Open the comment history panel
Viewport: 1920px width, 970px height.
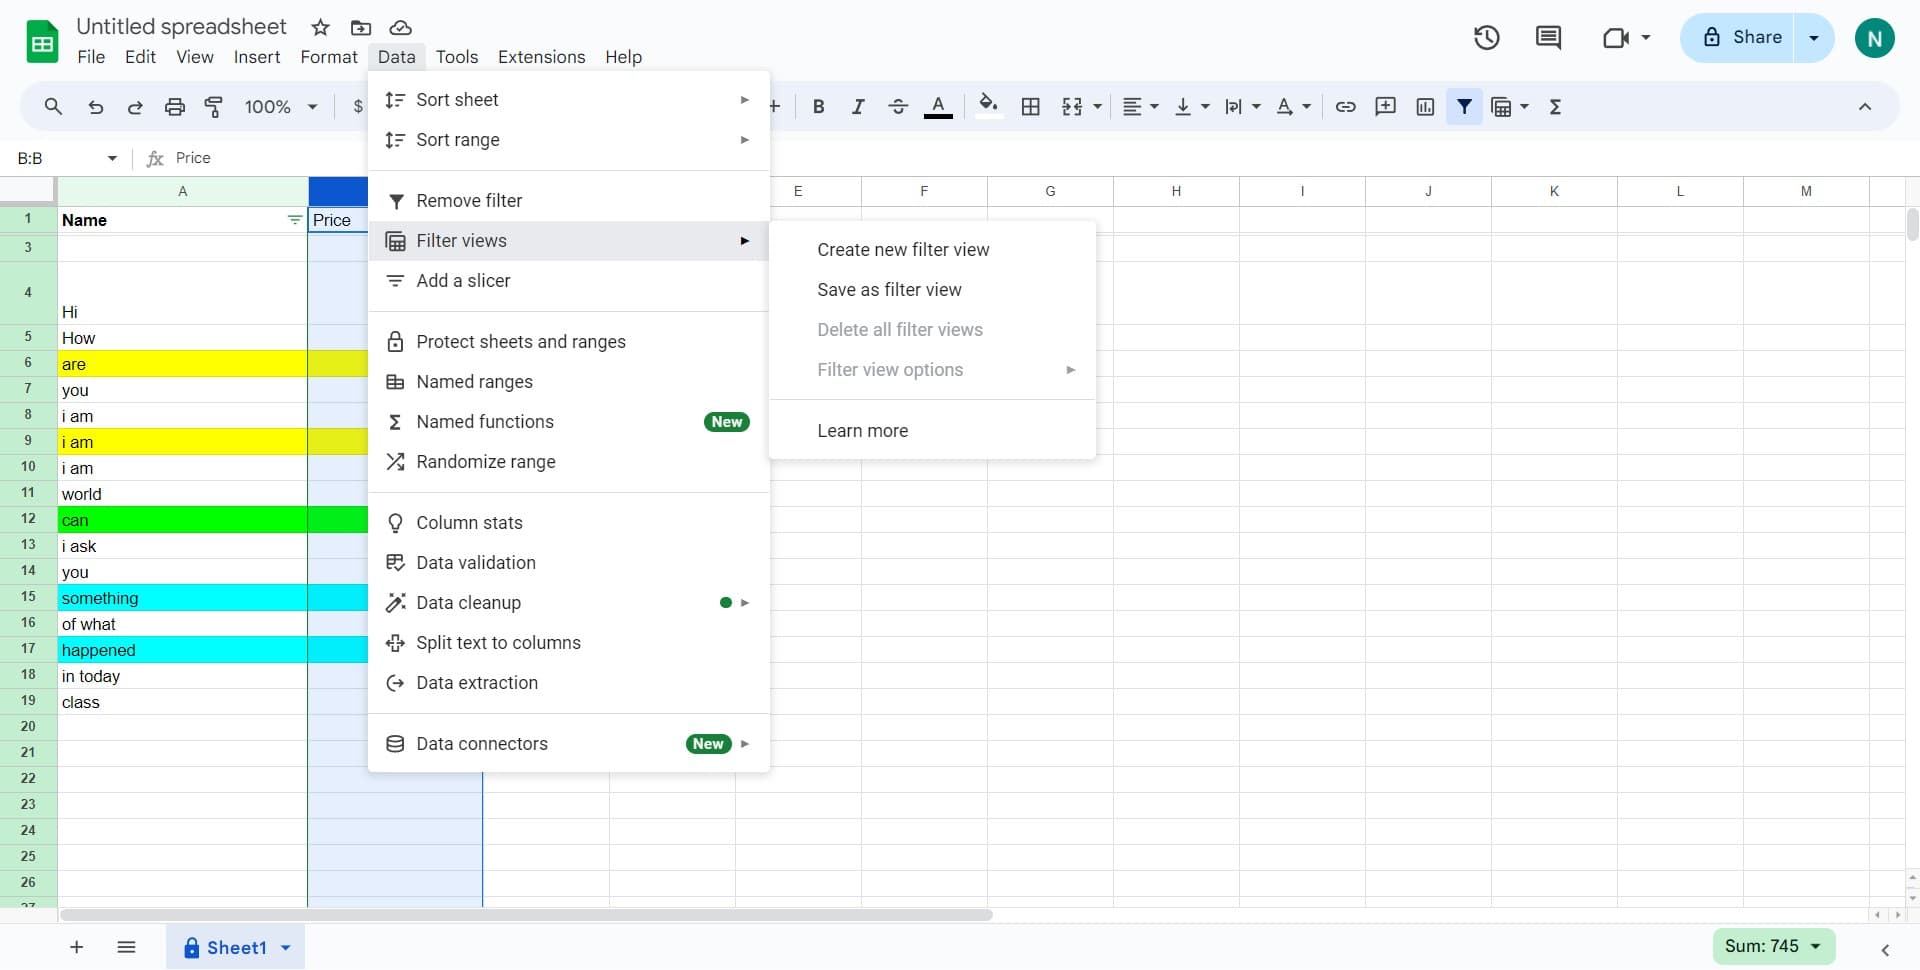(x=1548, y=37)
